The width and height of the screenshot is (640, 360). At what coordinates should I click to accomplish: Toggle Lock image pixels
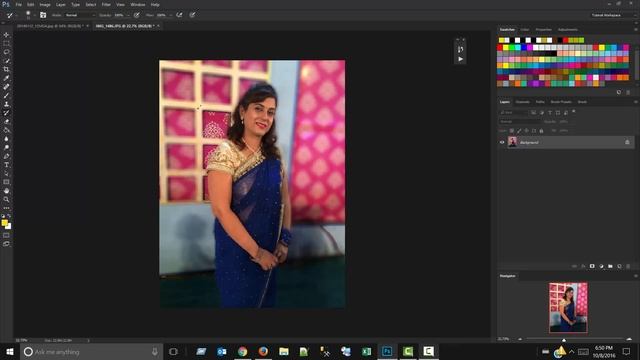click(x=519, y=131)
